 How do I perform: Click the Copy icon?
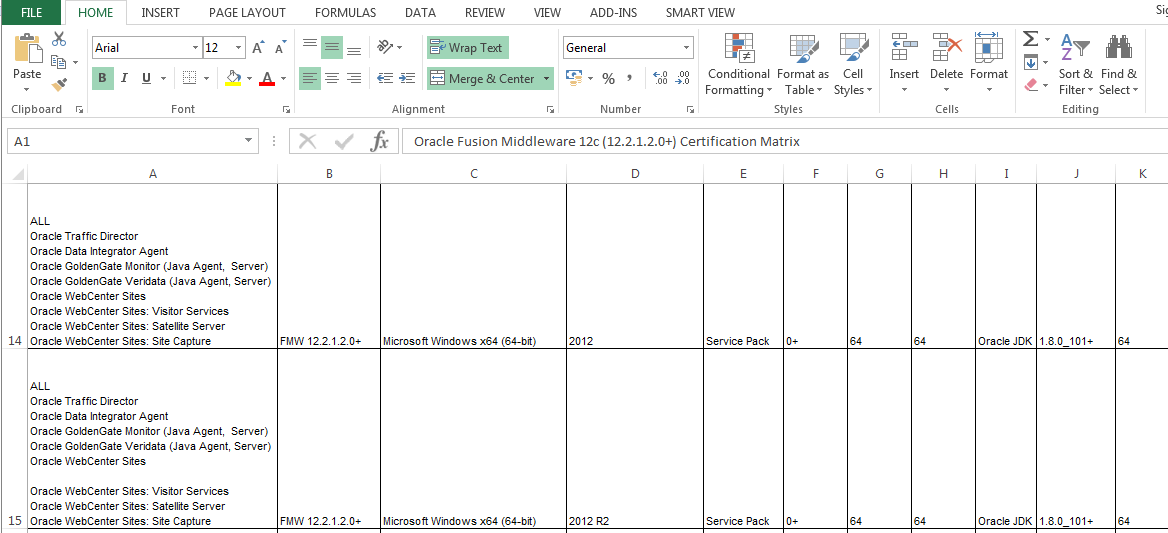60,63
